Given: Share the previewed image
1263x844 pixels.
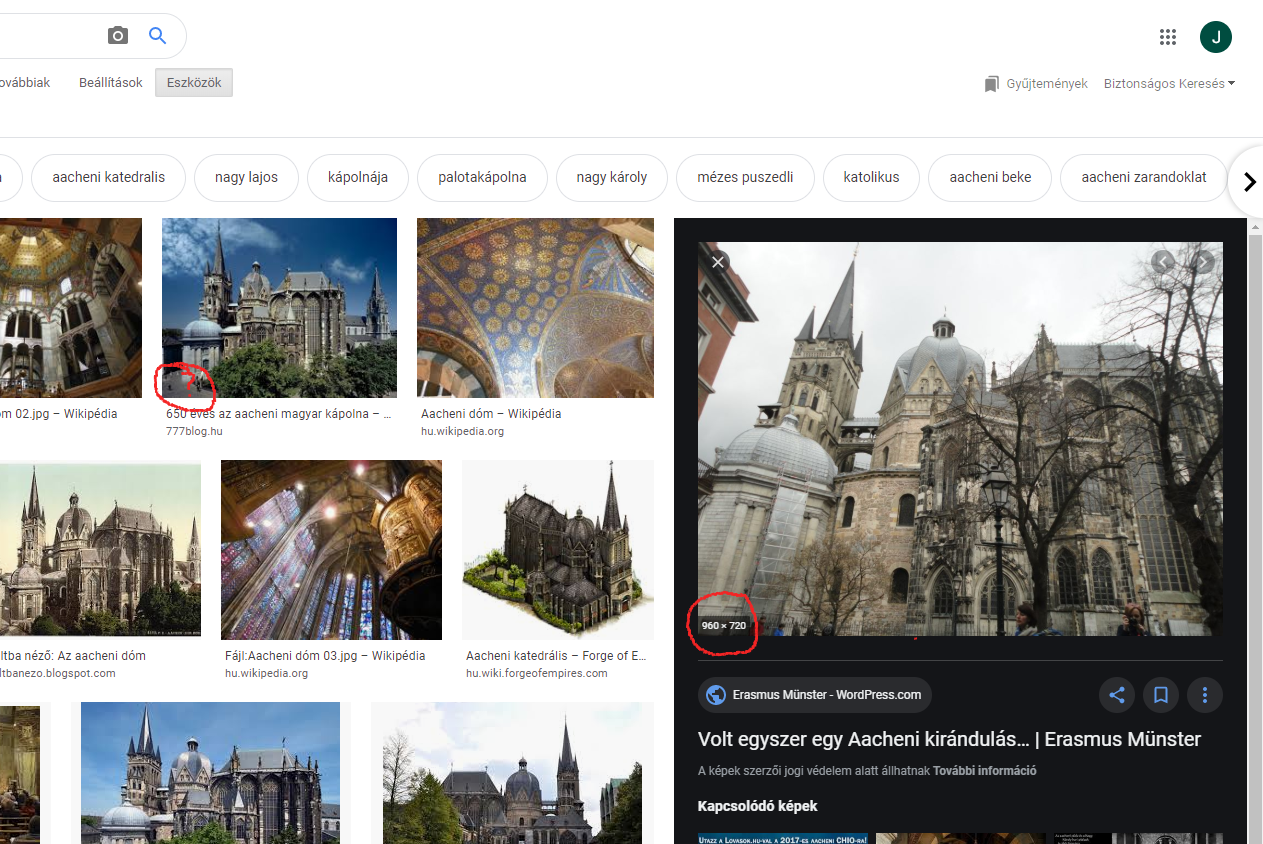Looking at the screenshot, I should [1117, 695].
